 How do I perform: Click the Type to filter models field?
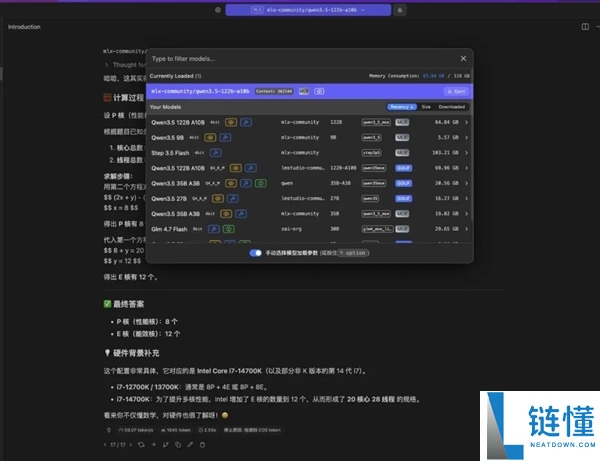(302, 59)
